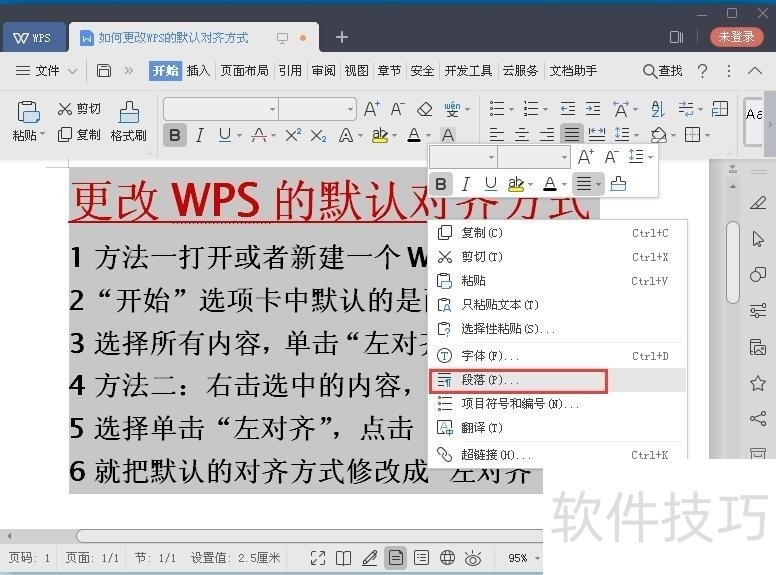Apply subscript formatting
This screenshot has width=776, height=575.
coord(318,135)
